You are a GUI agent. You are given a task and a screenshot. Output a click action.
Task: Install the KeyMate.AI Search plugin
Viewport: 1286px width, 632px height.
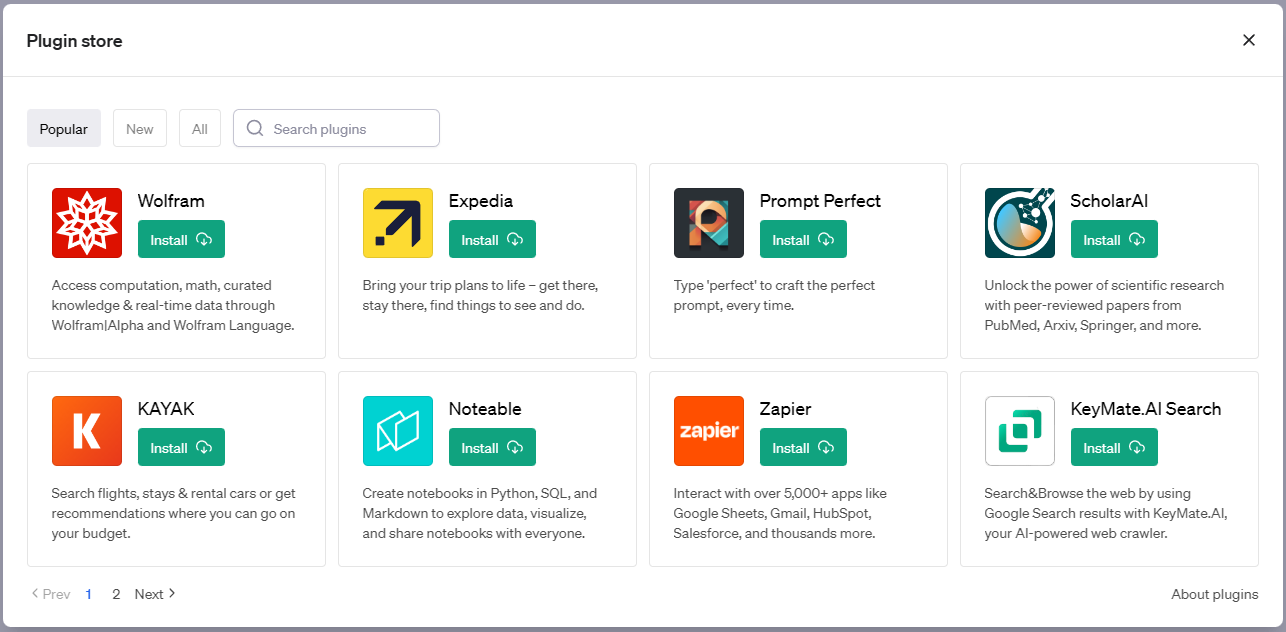click(x=1114, y=447)
